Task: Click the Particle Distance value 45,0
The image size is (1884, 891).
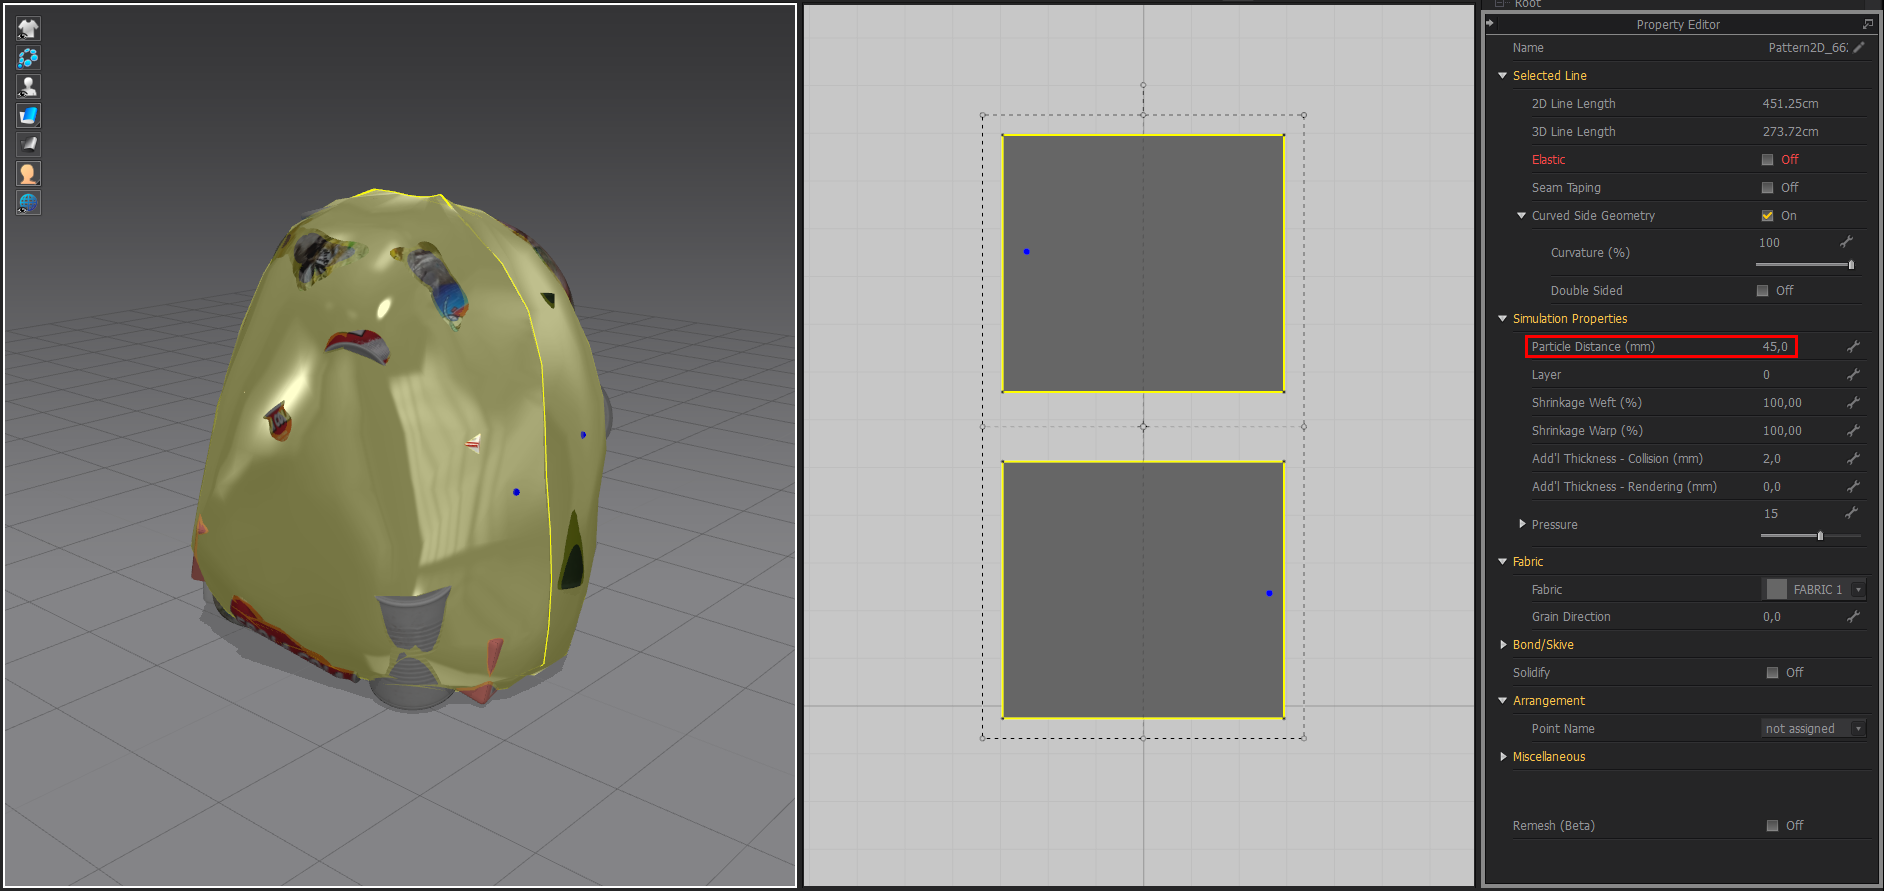Action: [1775, 347]
